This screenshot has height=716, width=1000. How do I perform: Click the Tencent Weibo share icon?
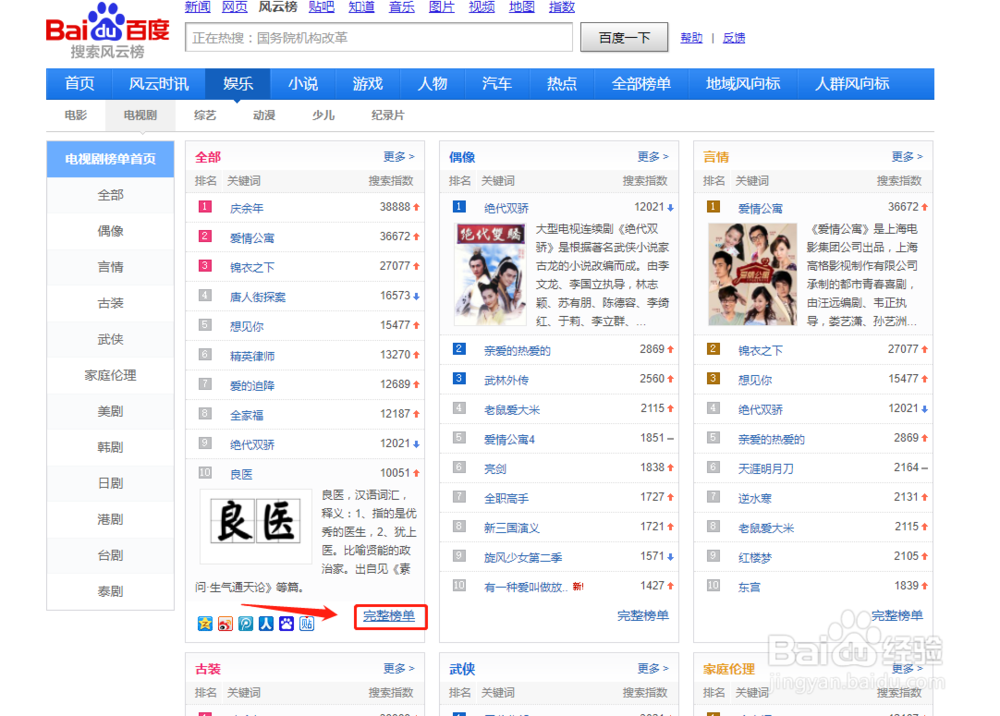point(246,624)
